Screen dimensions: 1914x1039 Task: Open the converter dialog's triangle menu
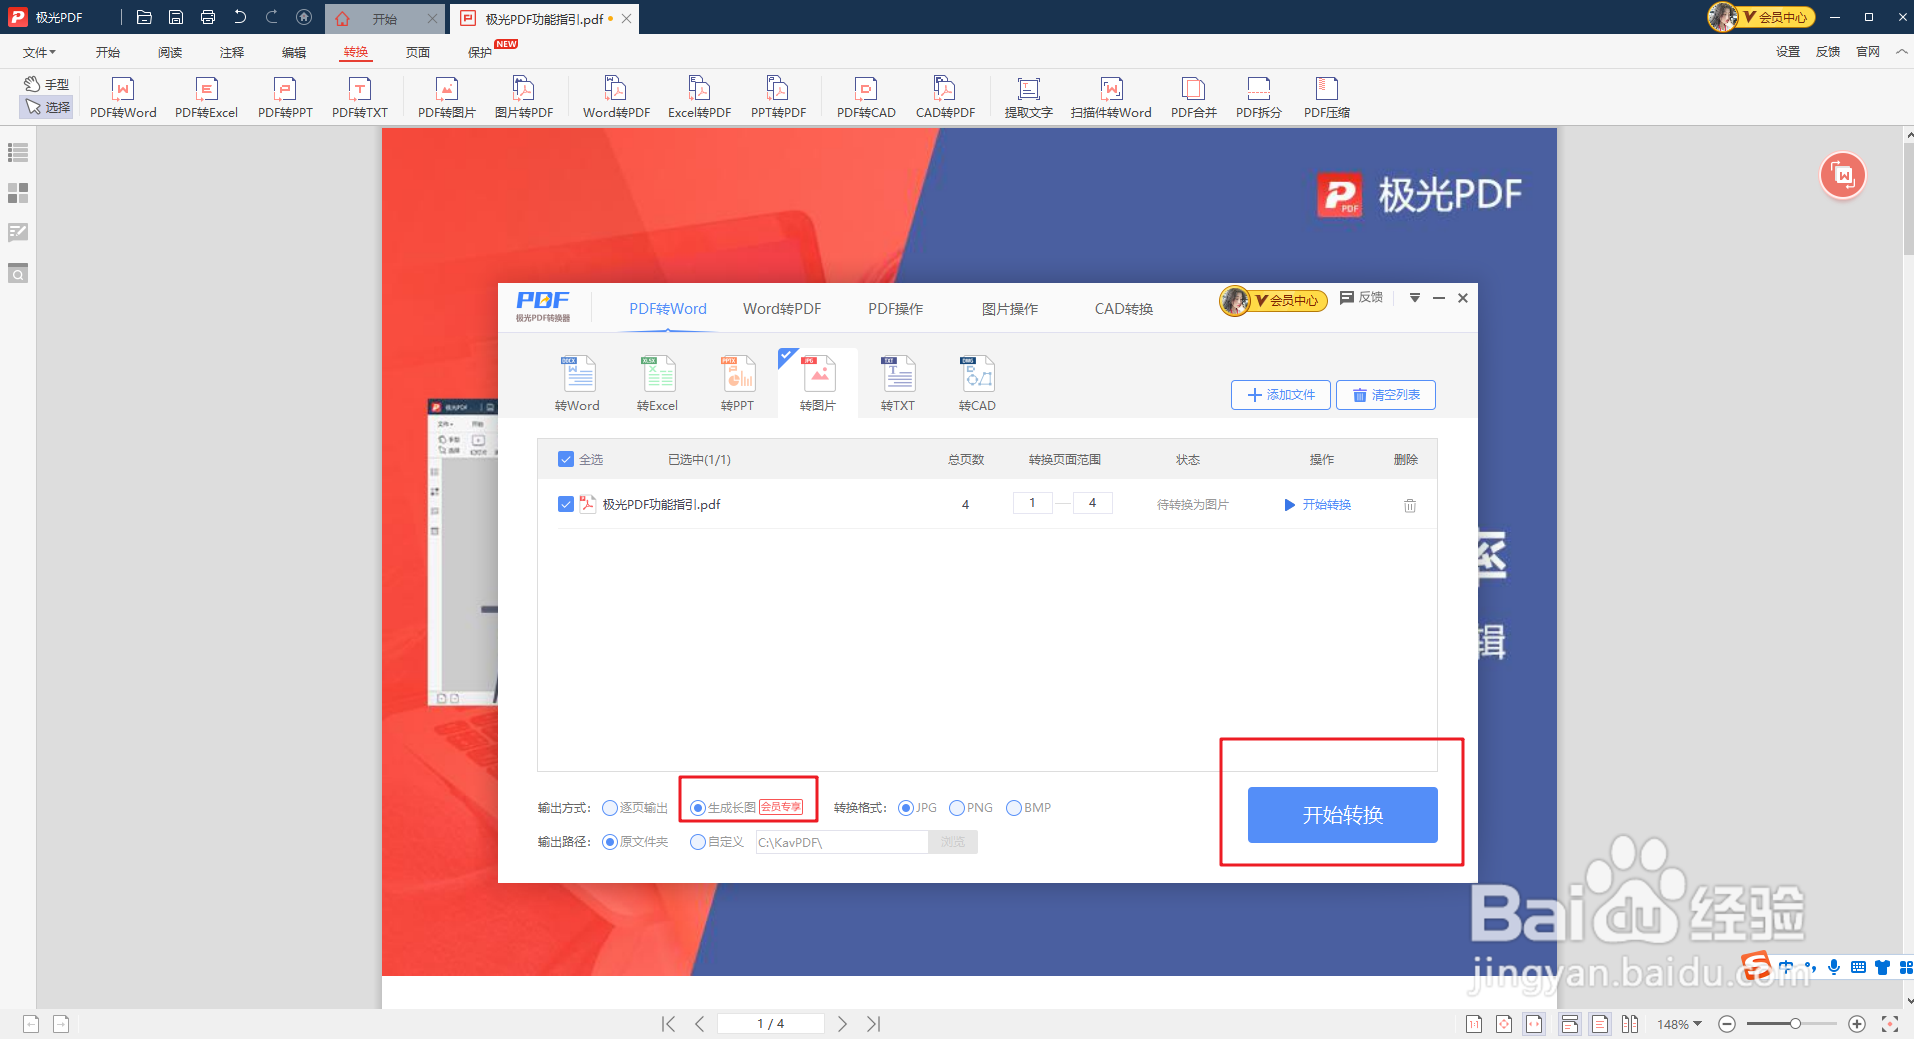[1415, 298]
